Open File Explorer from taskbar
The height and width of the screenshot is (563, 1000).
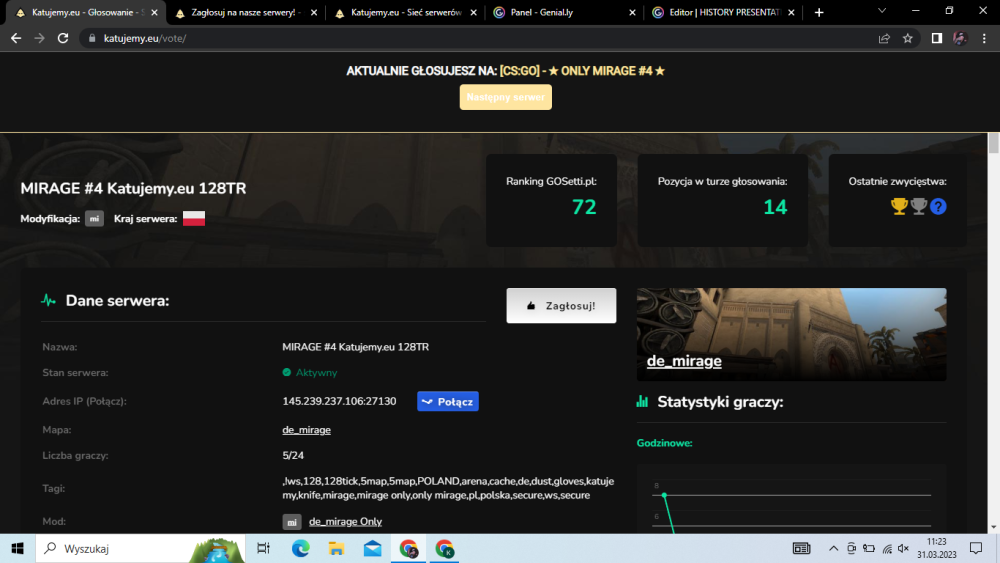(336, 548)
